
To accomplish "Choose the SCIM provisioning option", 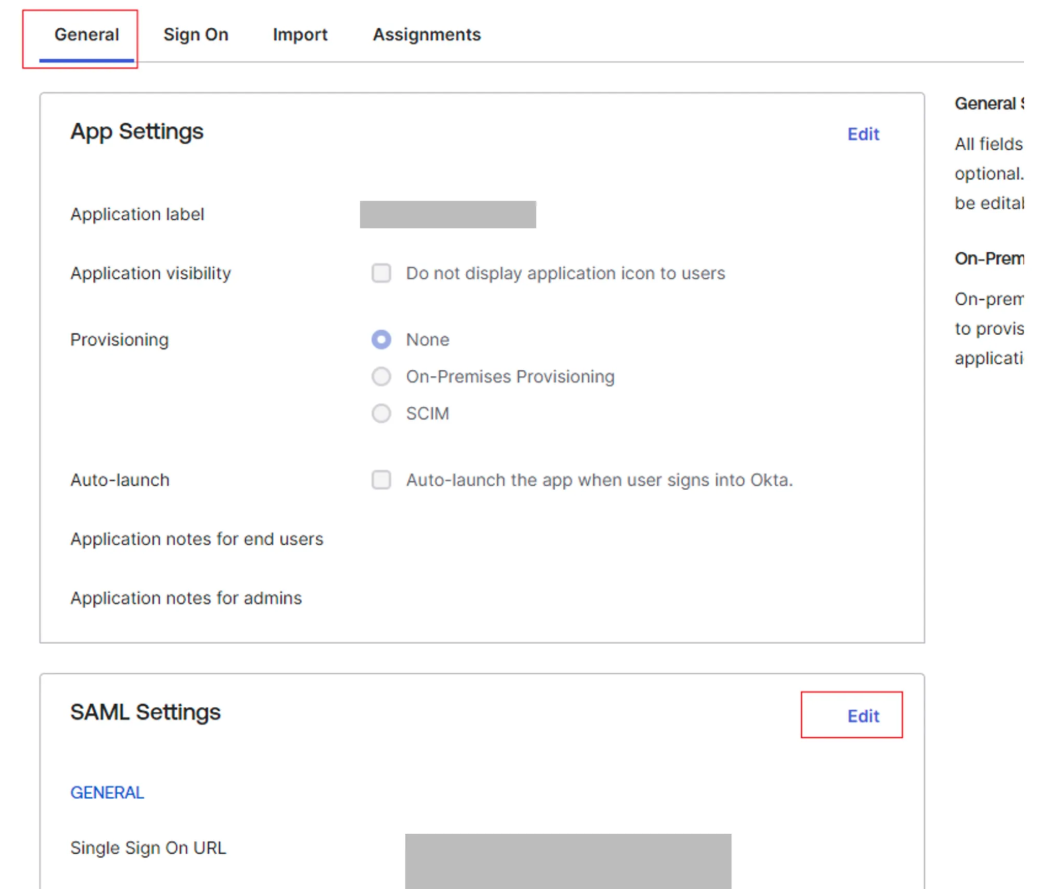I will (381, 413).
